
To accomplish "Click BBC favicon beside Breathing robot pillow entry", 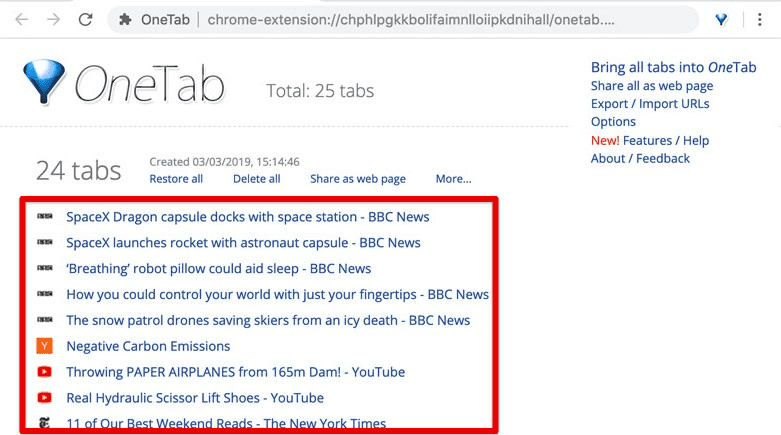I will (44, 268).
